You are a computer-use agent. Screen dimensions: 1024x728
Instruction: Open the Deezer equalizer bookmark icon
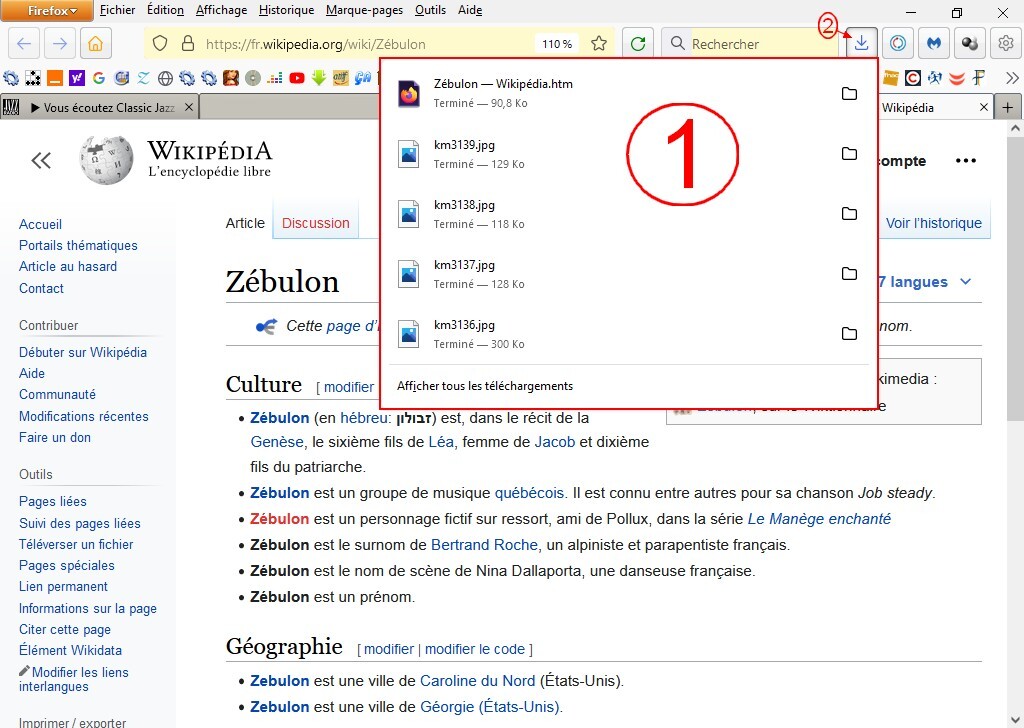tap(275, 78)
